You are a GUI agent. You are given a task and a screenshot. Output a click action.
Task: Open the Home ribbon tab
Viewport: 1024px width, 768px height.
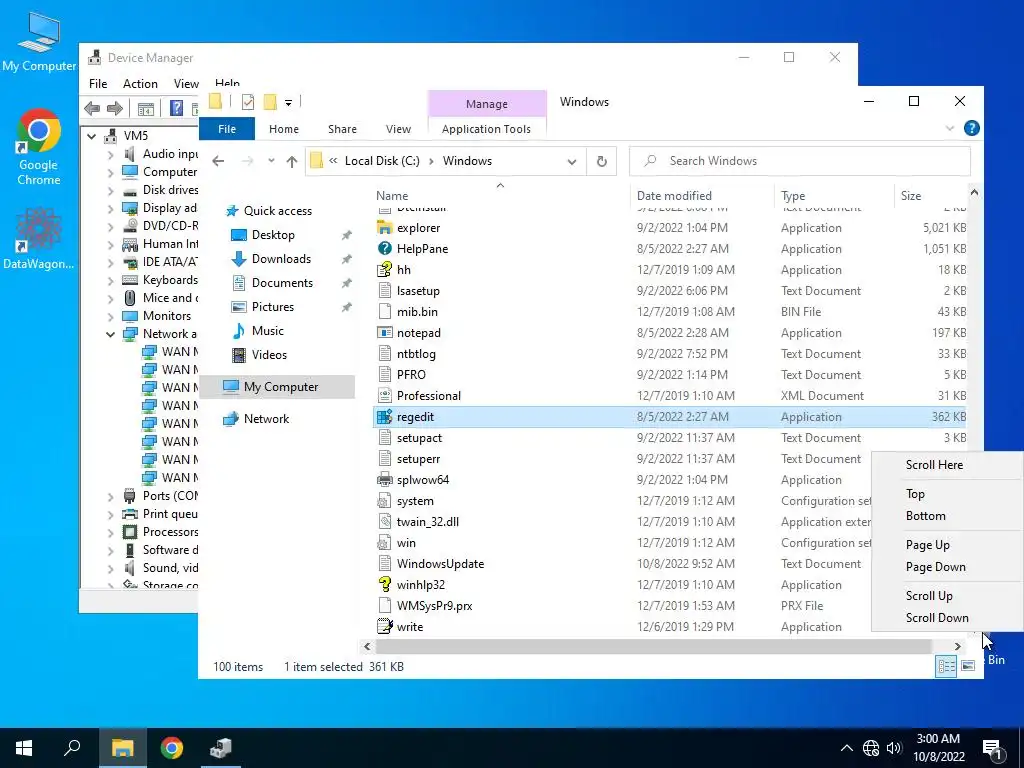pyautogui.click(x=283, y=129)
